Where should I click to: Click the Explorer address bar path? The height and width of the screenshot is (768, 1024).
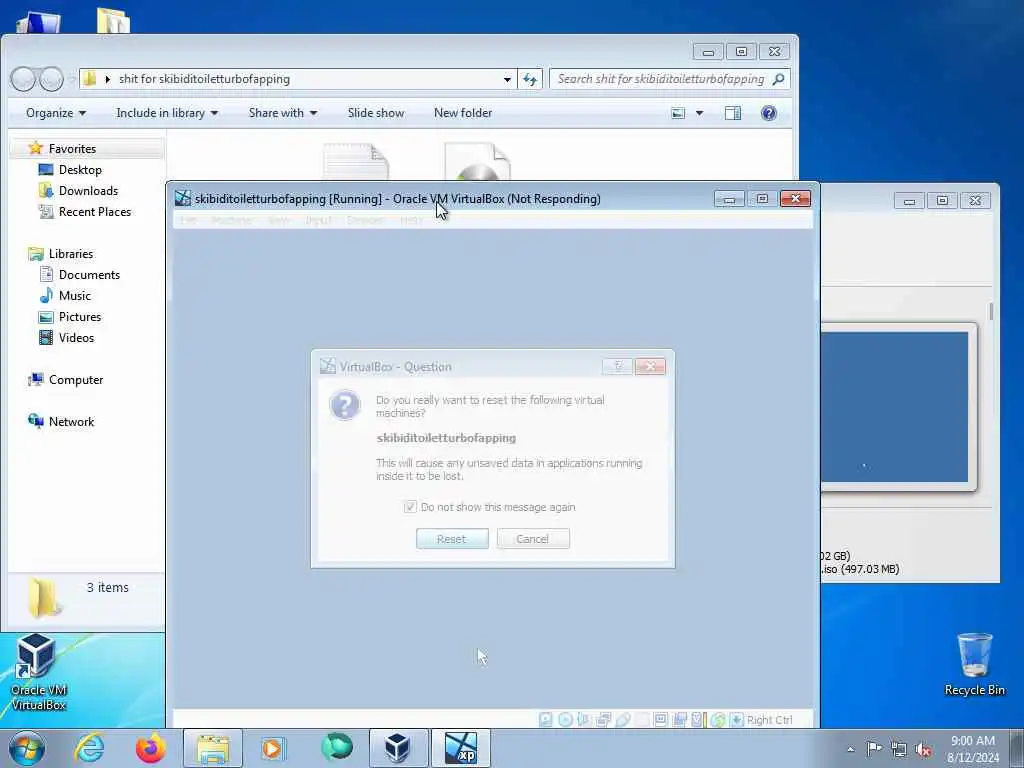(204, 79)
